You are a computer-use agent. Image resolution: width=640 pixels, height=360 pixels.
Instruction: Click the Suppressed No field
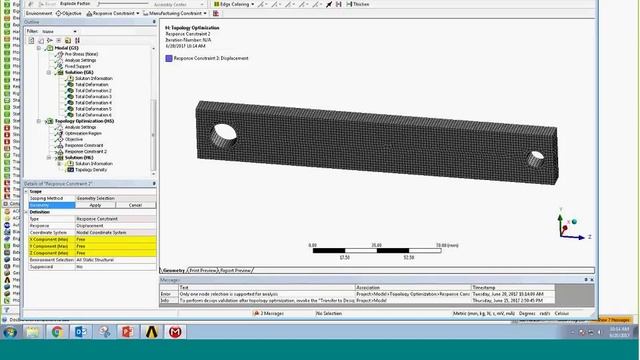pos(116,267)
